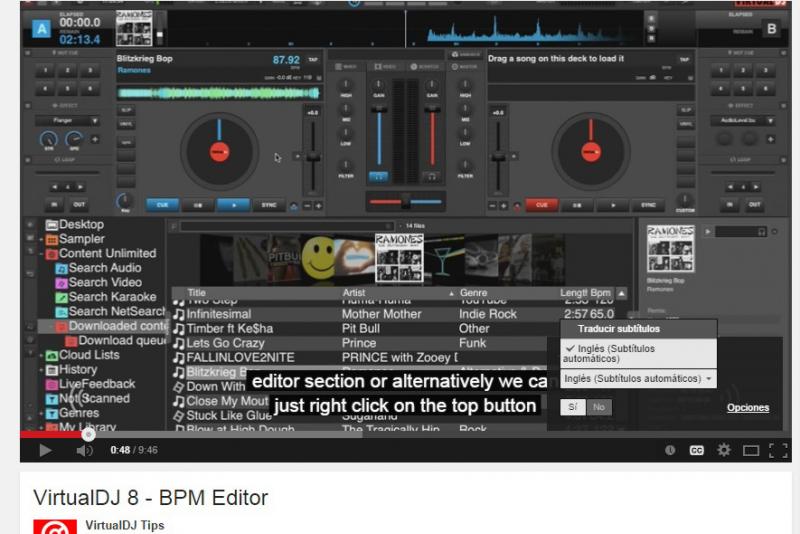Image resolution: width=800 pixels, height=534 pixels.
Task: Click the No button
Action: pos(599,407)
